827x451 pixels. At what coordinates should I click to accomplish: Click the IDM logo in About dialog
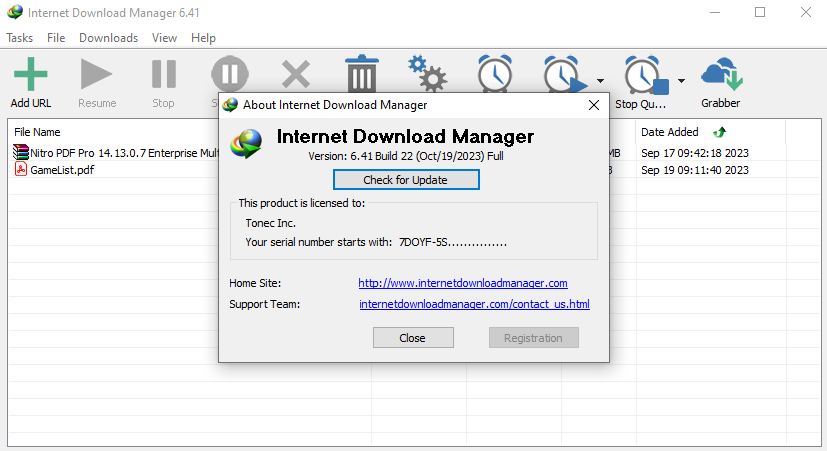(x=246, y=143)
